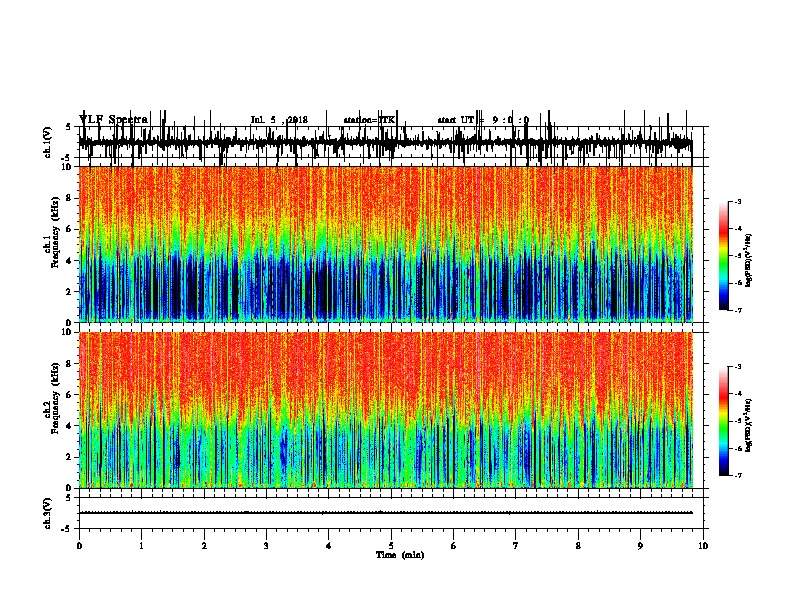The height and width of the screenshot is (612, 792).
Task: Click inside the ch.2 spectrogram panel
Action: coord(385,410)
